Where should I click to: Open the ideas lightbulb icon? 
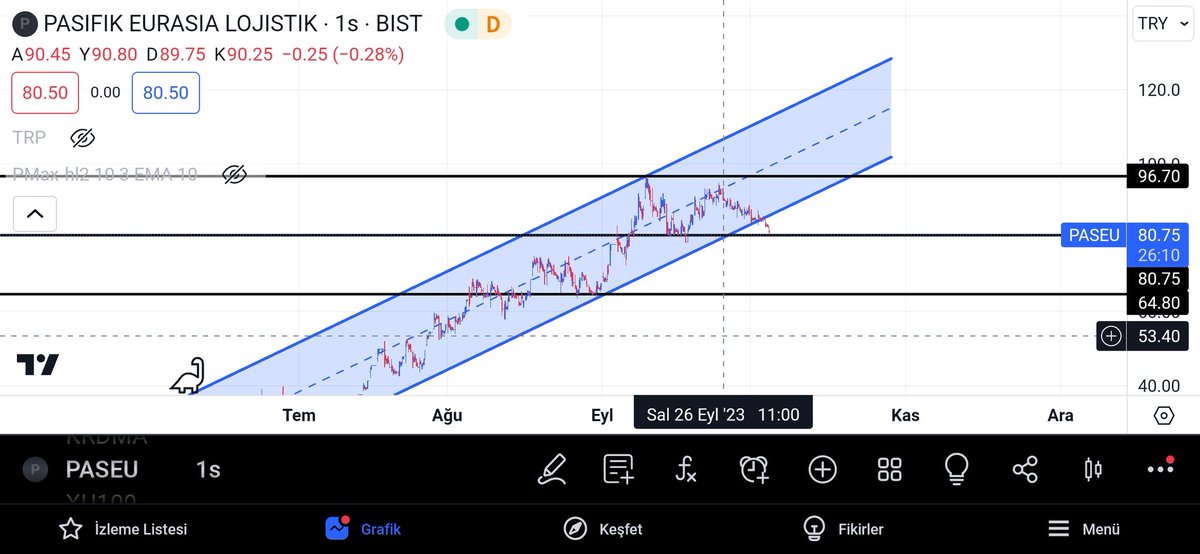point(957,469)
